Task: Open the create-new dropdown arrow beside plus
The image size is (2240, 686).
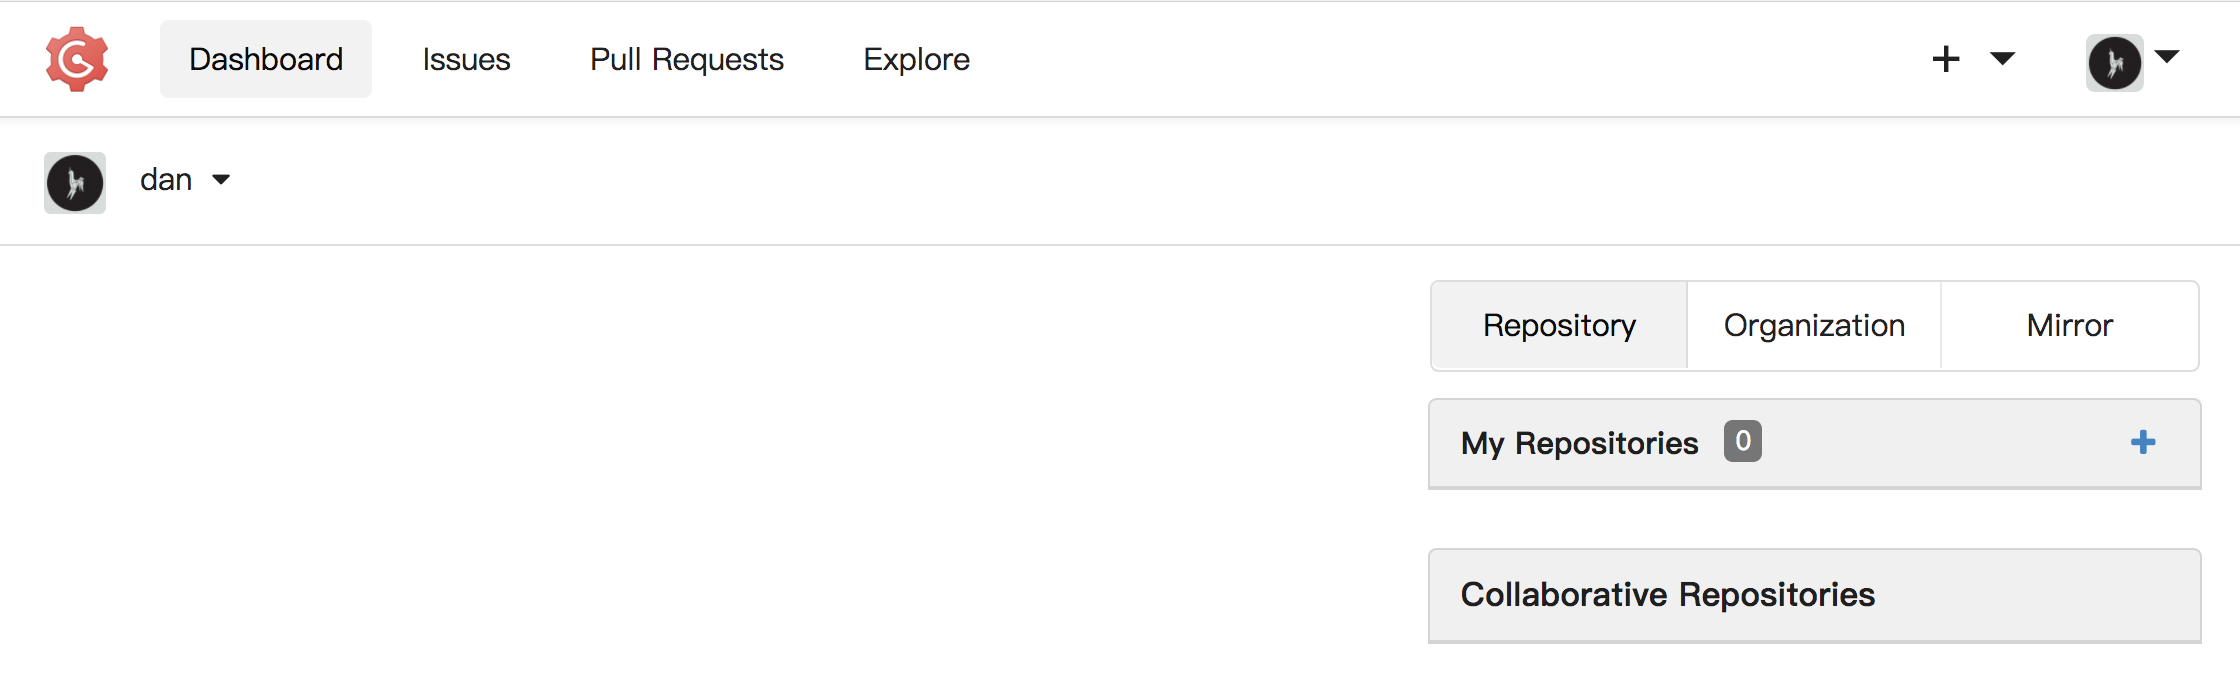Action: tap(2002, 58)
